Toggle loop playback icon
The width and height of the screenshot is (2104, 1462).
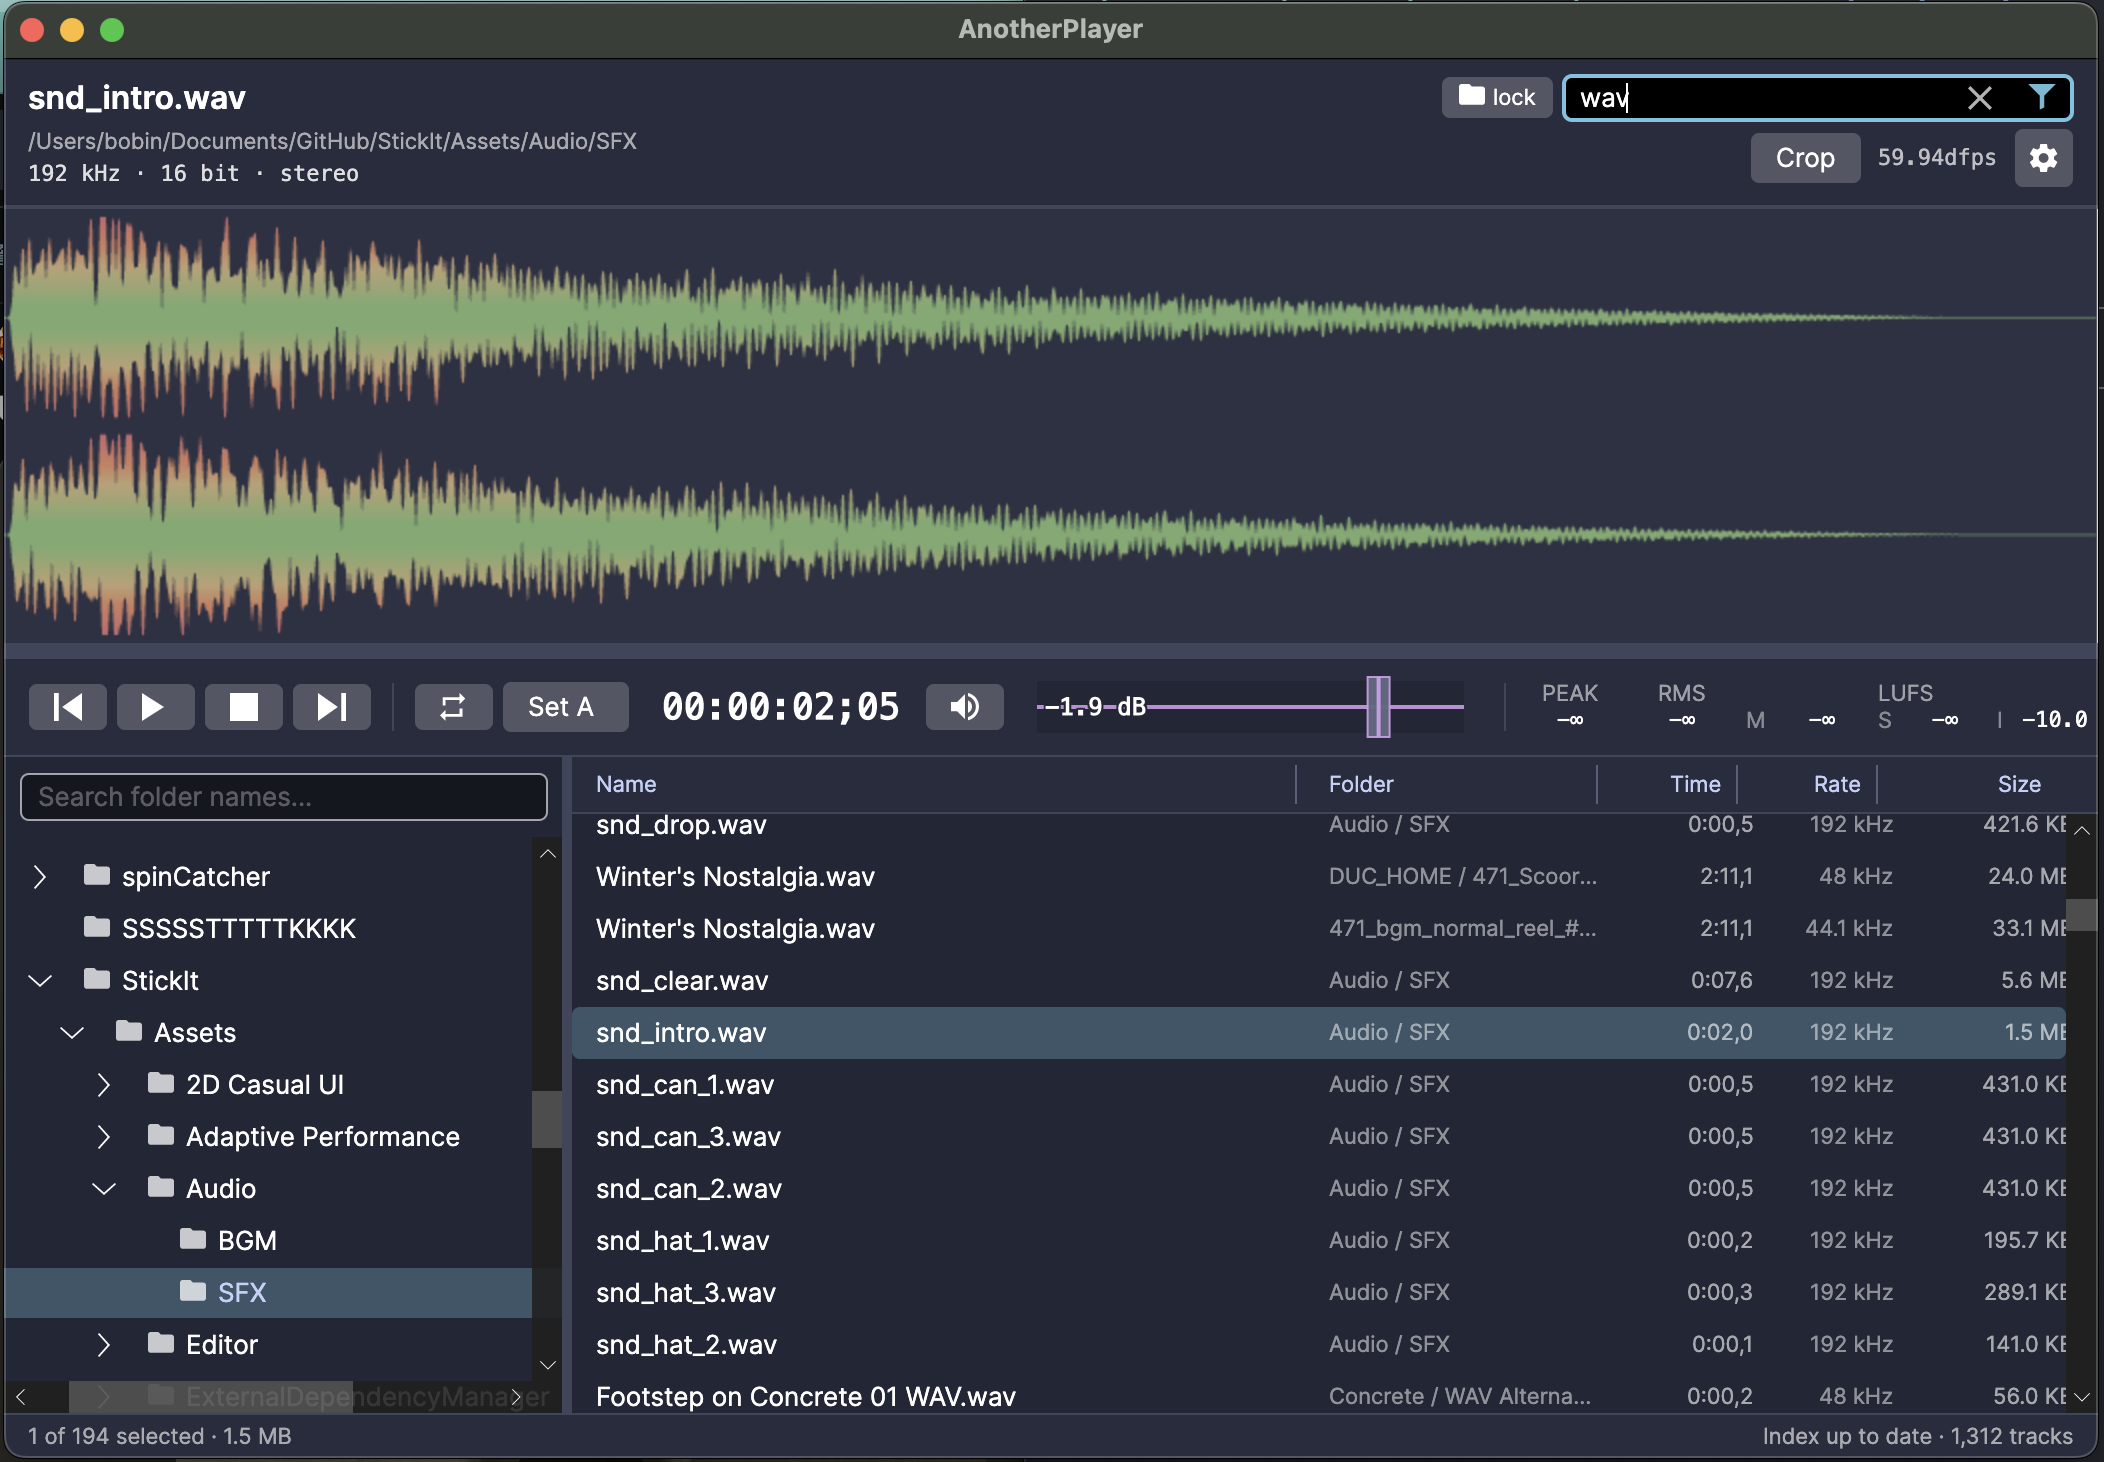click(x=453, y=707)
